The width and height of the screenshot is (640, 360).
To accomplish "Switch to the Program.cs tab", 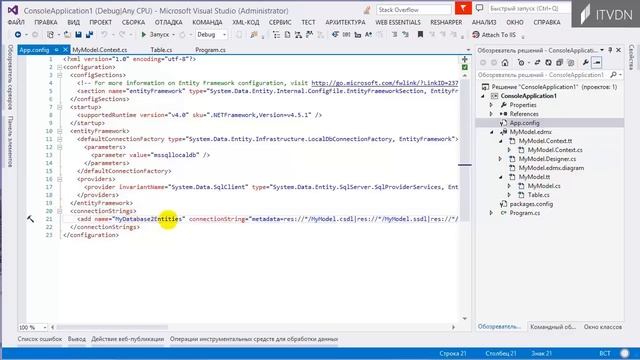I will pyautogui.click(x=210, y=50).
